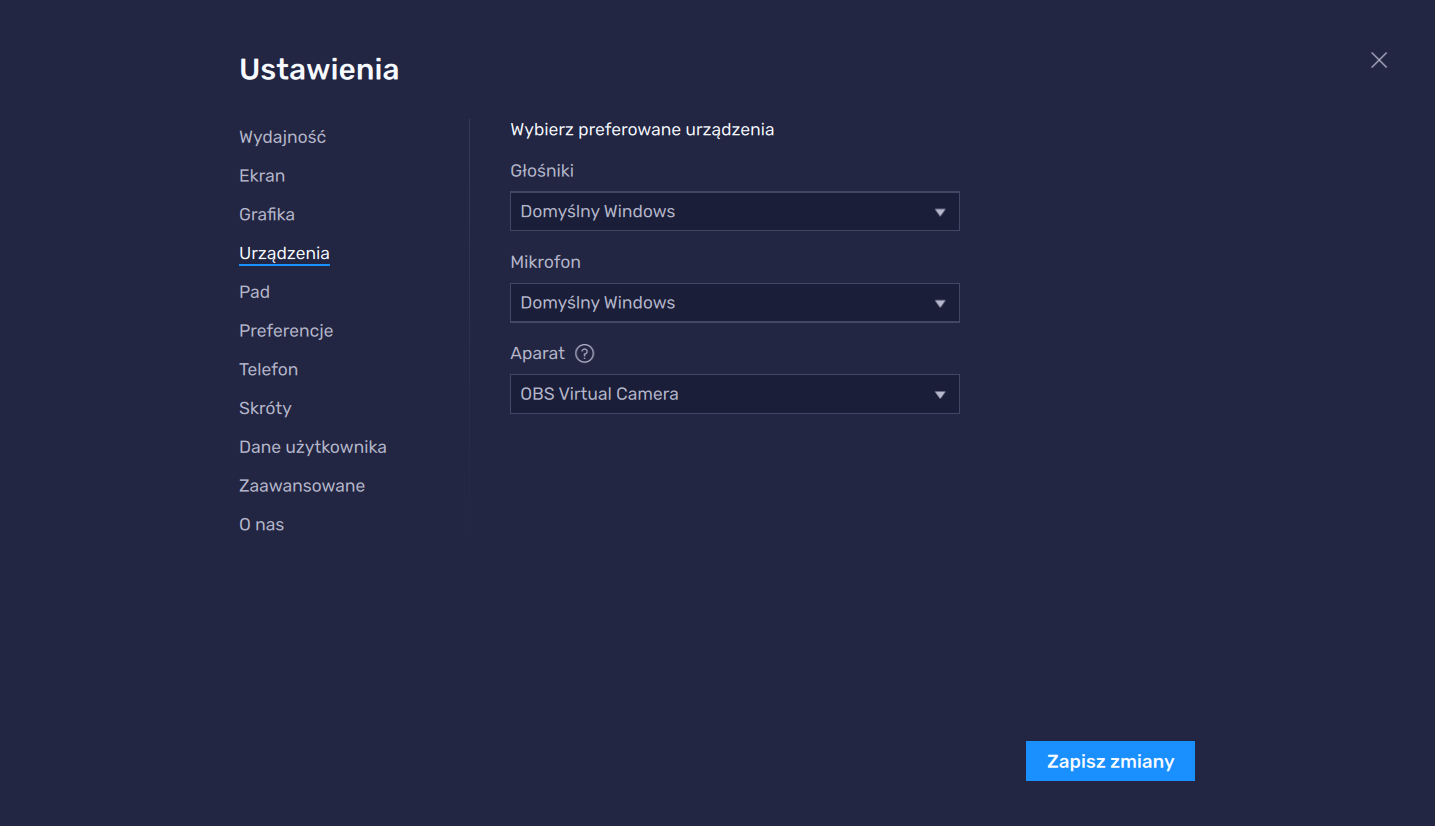This screenshot has width=1435, height=826.
Task: Close the Ustawienia settings window
Action: 1379,60
